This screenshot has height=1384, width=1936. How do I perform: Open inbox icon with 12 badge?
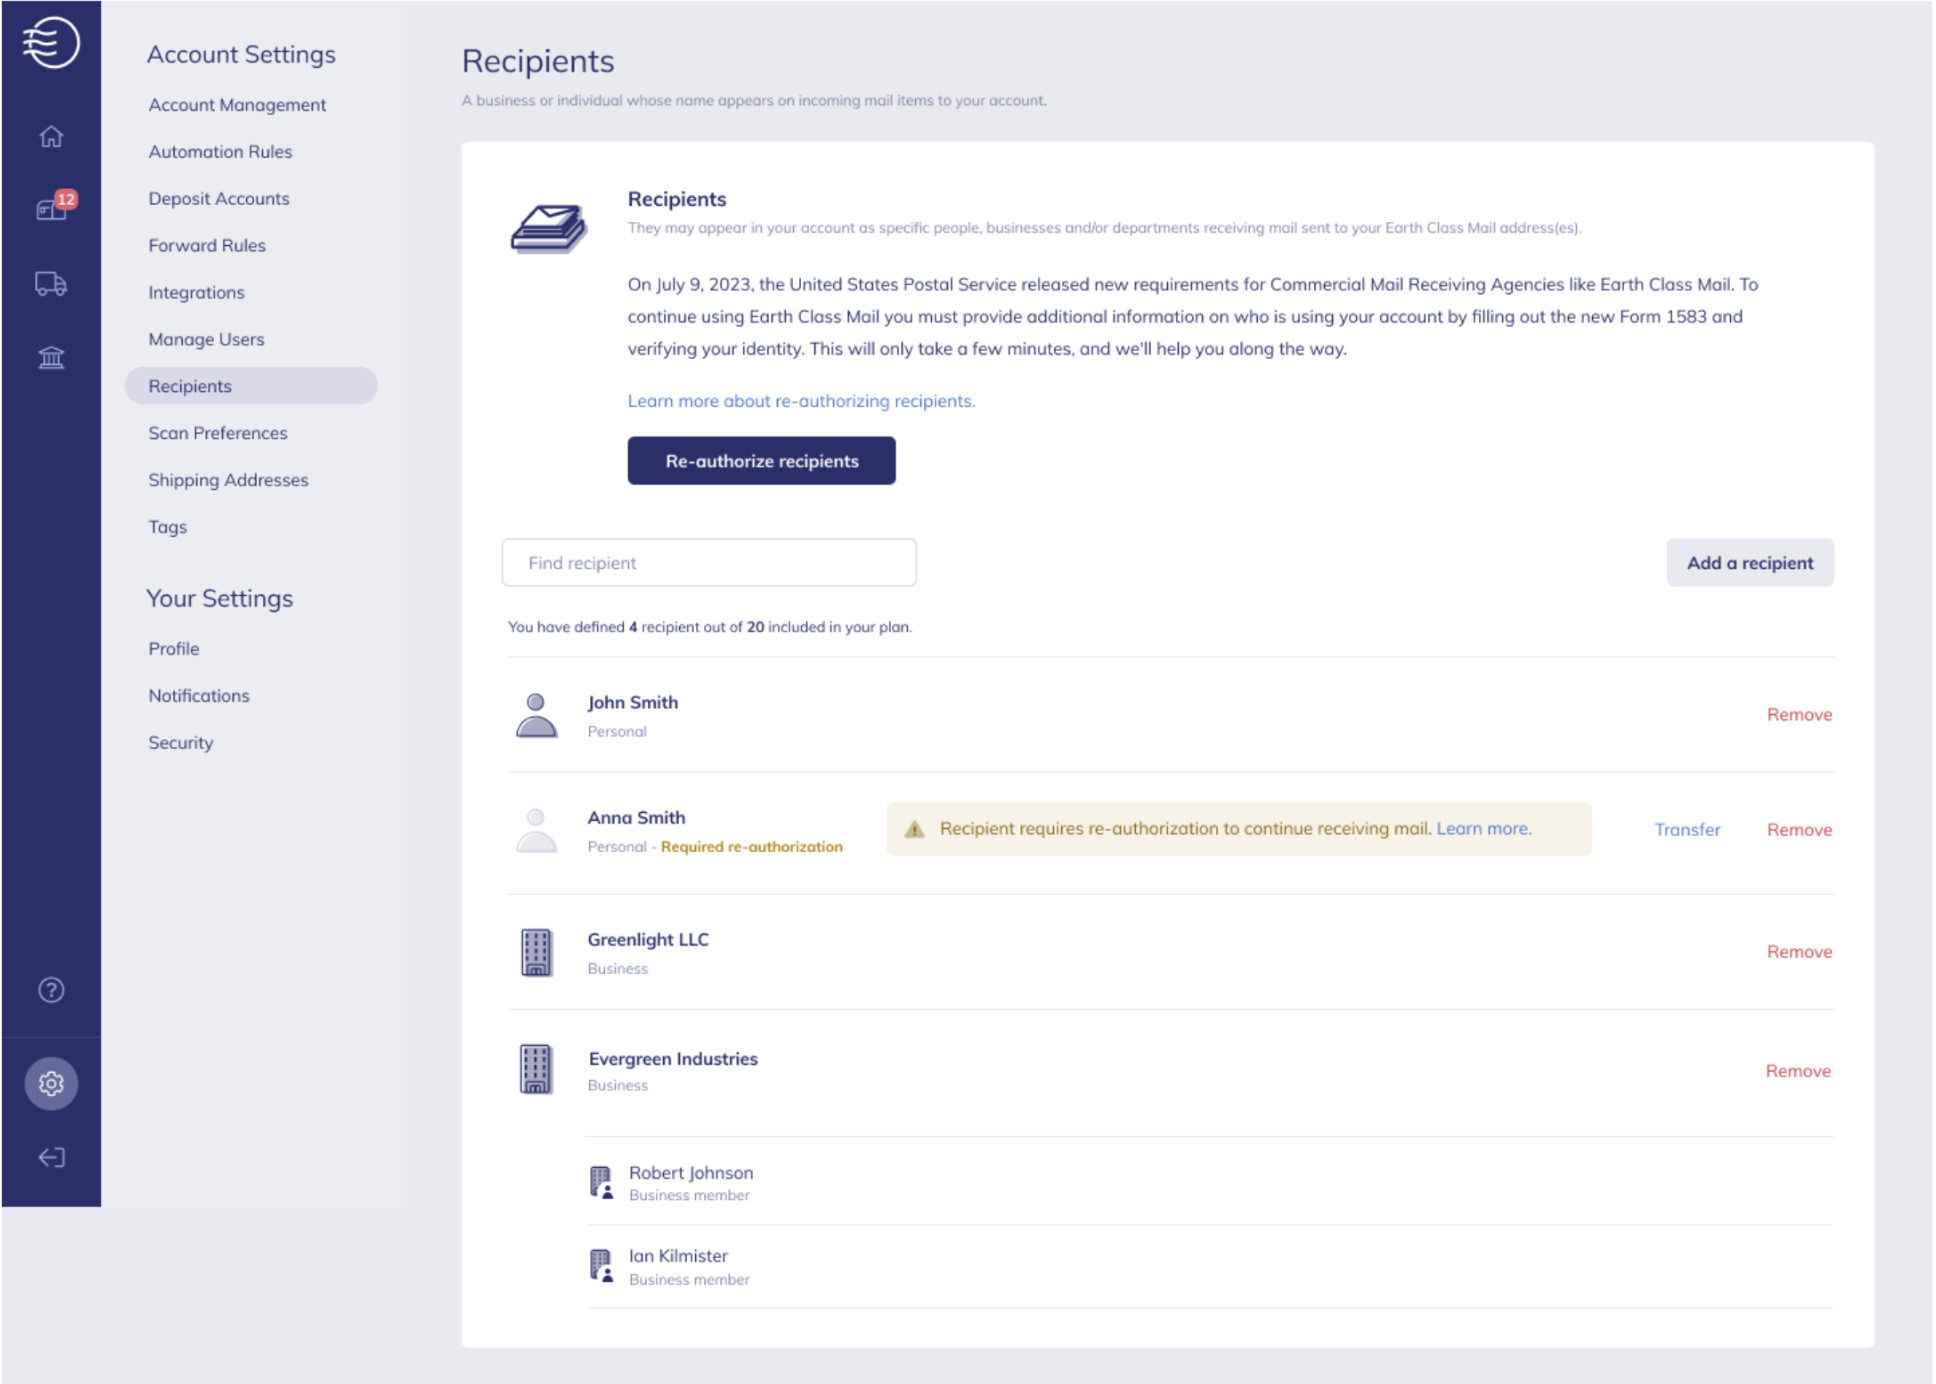pos(51,208)
